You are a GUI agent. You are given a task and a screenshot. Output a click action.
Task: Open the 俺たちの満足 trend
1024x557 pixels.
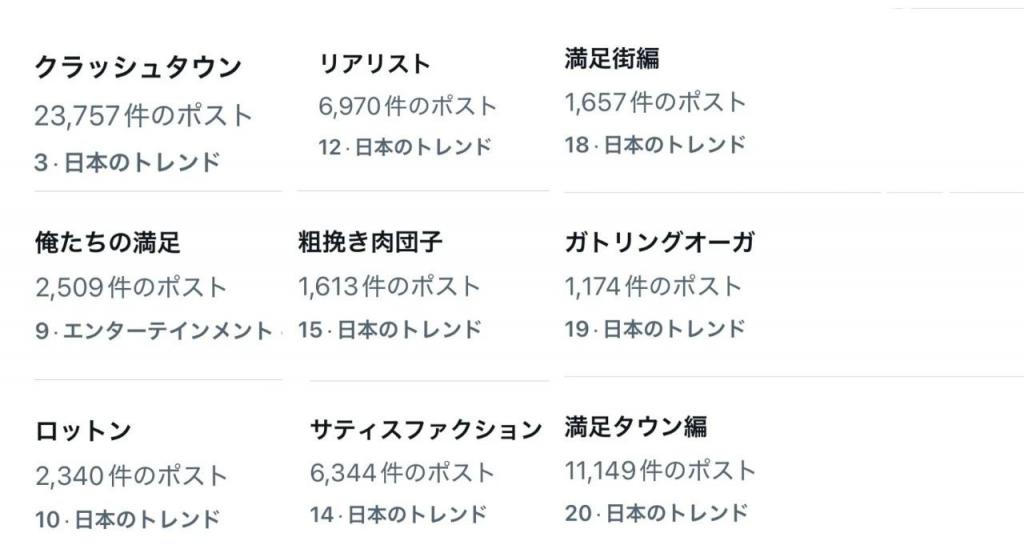click(x=108, y=242)
